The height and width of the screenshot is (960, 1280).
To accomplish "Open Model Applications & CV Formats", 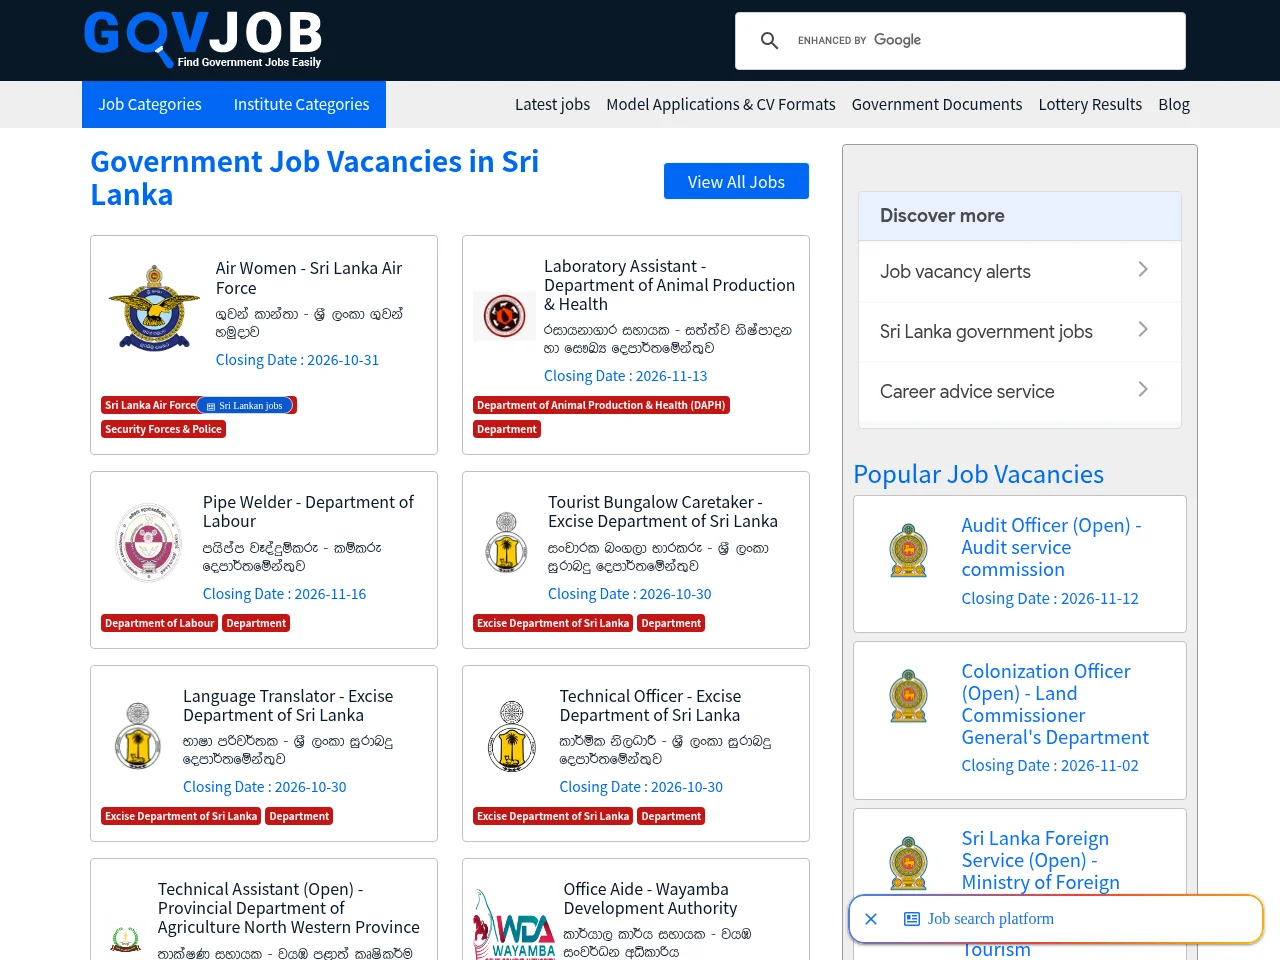I will (x=721, y=104).
